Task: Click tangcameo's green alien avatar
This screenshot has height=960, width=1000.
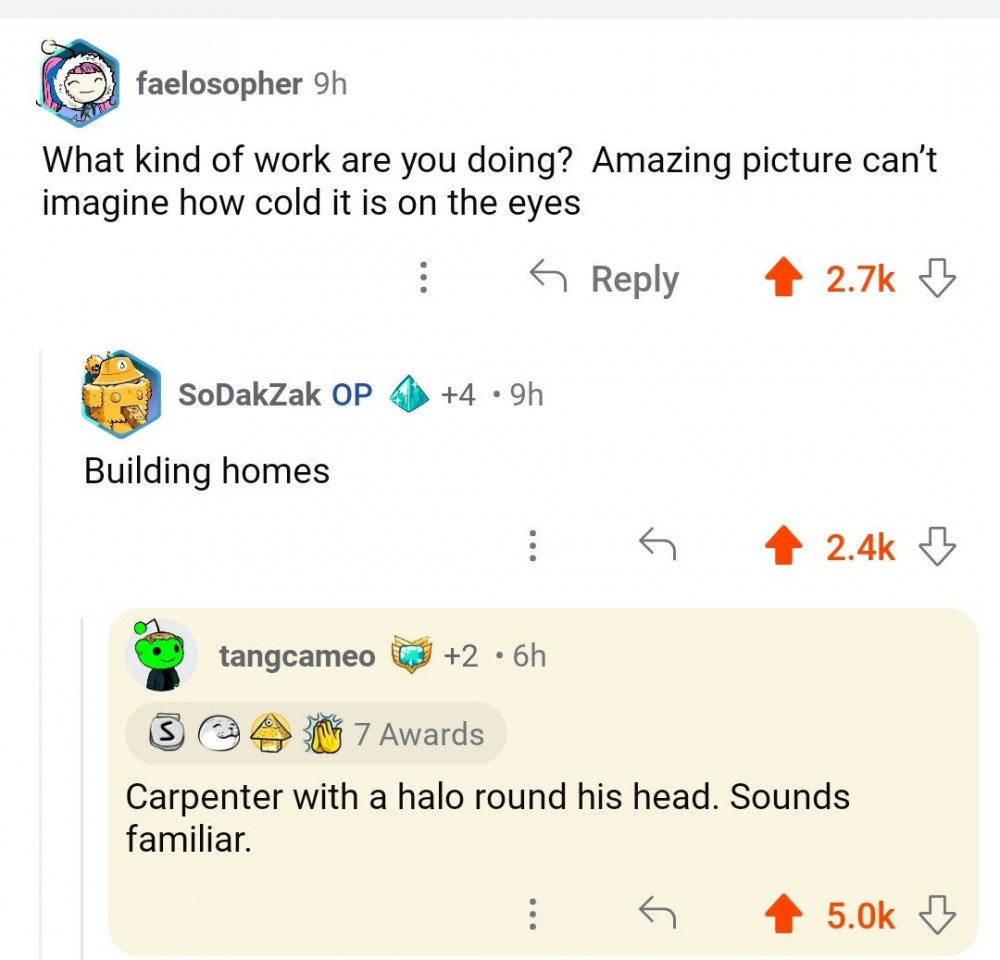Action: tap(161, 656)
